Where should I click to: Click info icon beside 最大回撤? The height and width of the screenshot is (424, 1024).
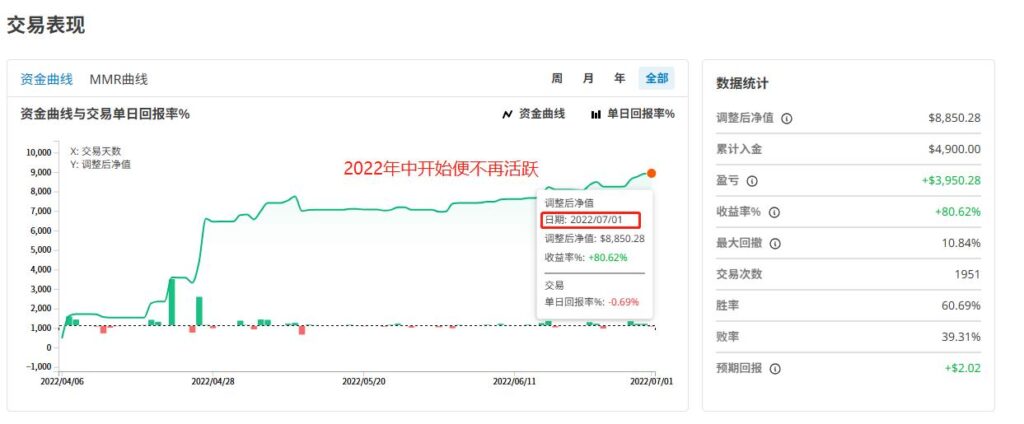click(x=774, y=244)
